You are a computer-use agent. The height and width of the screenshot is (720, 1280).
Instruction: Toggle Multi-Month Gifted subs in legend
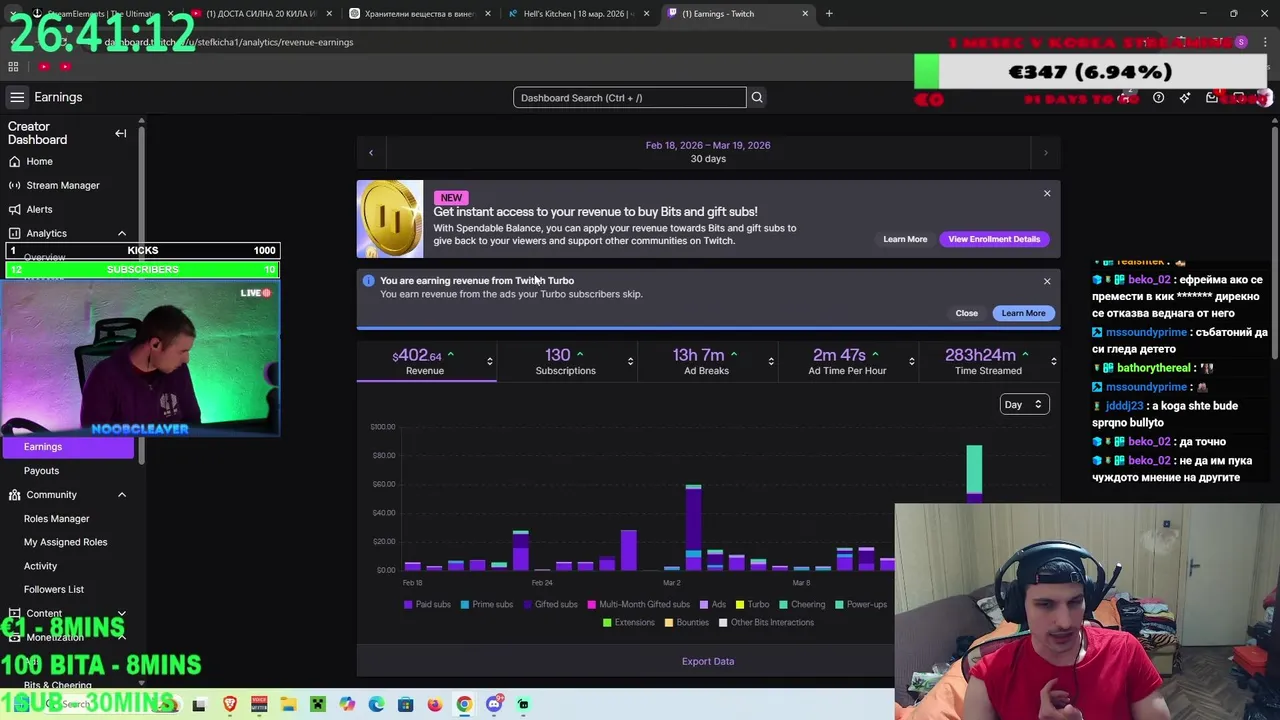pos(639,604)
